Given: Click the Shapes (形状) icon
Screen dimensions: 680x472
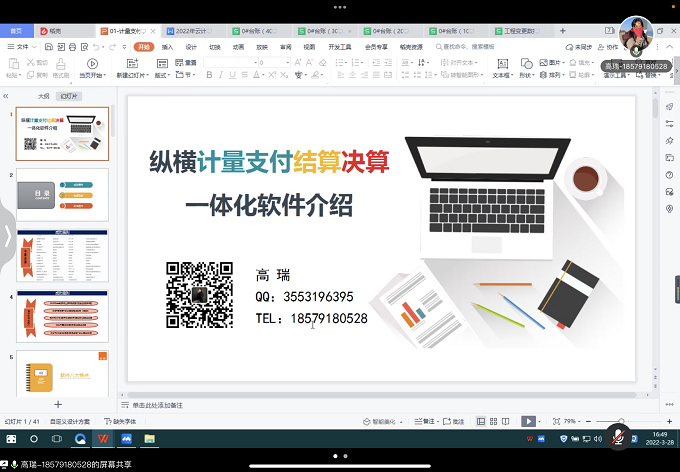Looking at the screenshot, I should 526,64.
